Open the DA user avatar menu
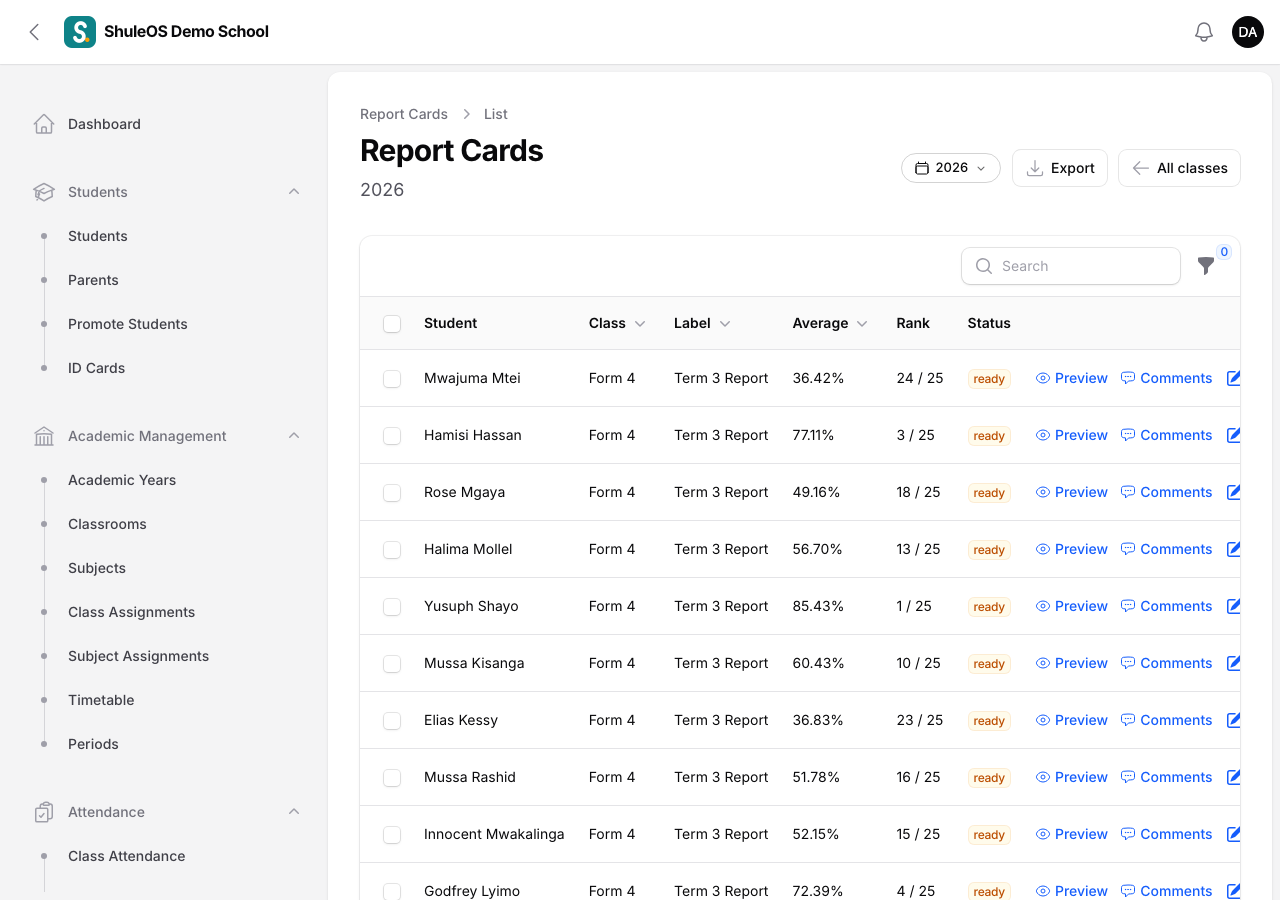The image size is (1280, 900). point(1248,32)
